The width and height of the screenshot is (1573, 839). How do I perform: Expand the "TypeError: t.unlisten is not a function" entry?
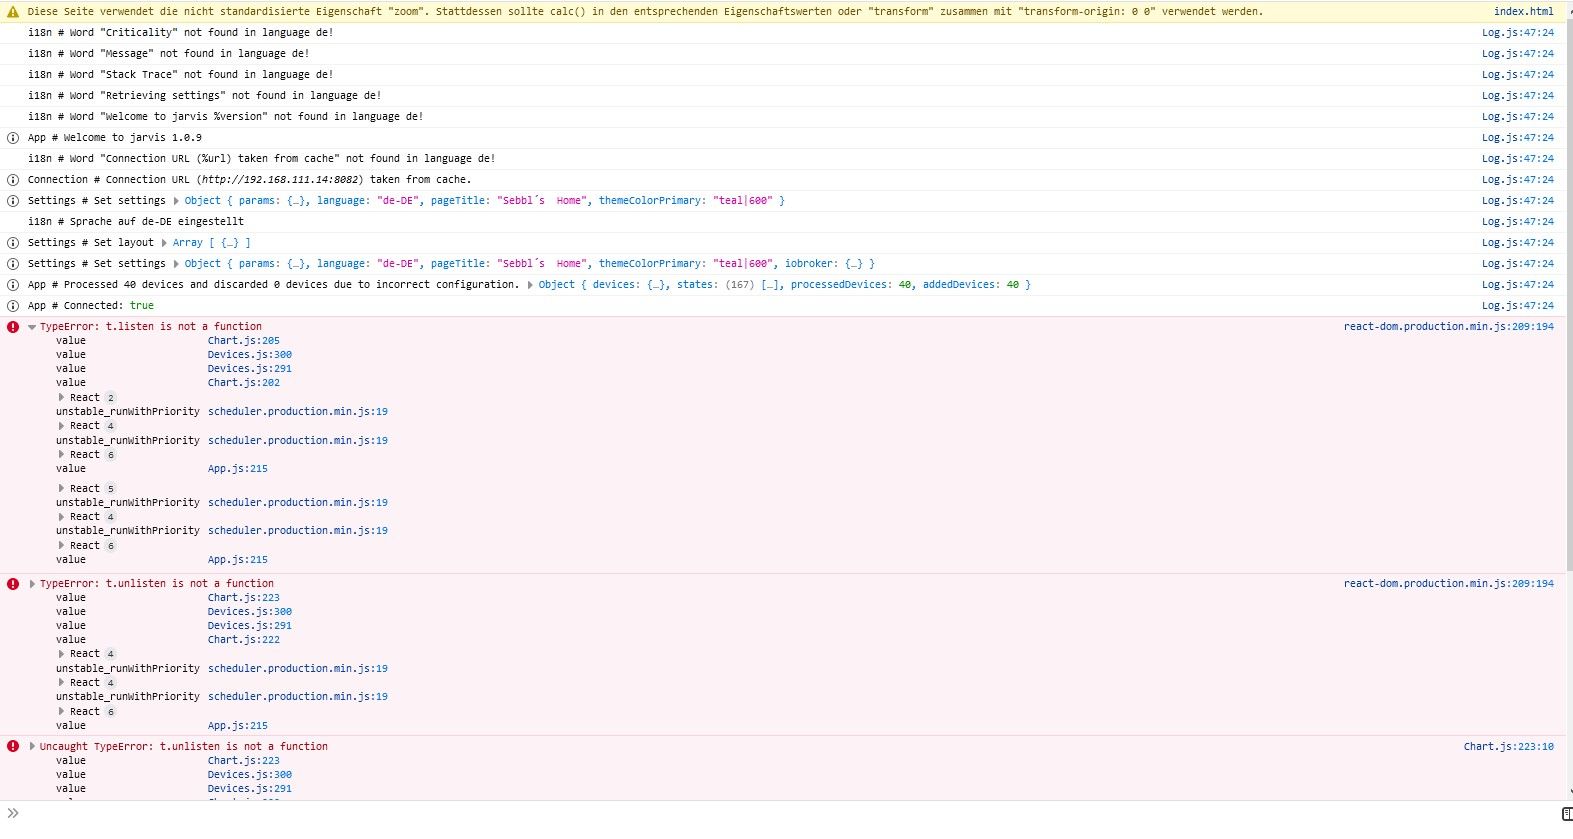[32, 584]
